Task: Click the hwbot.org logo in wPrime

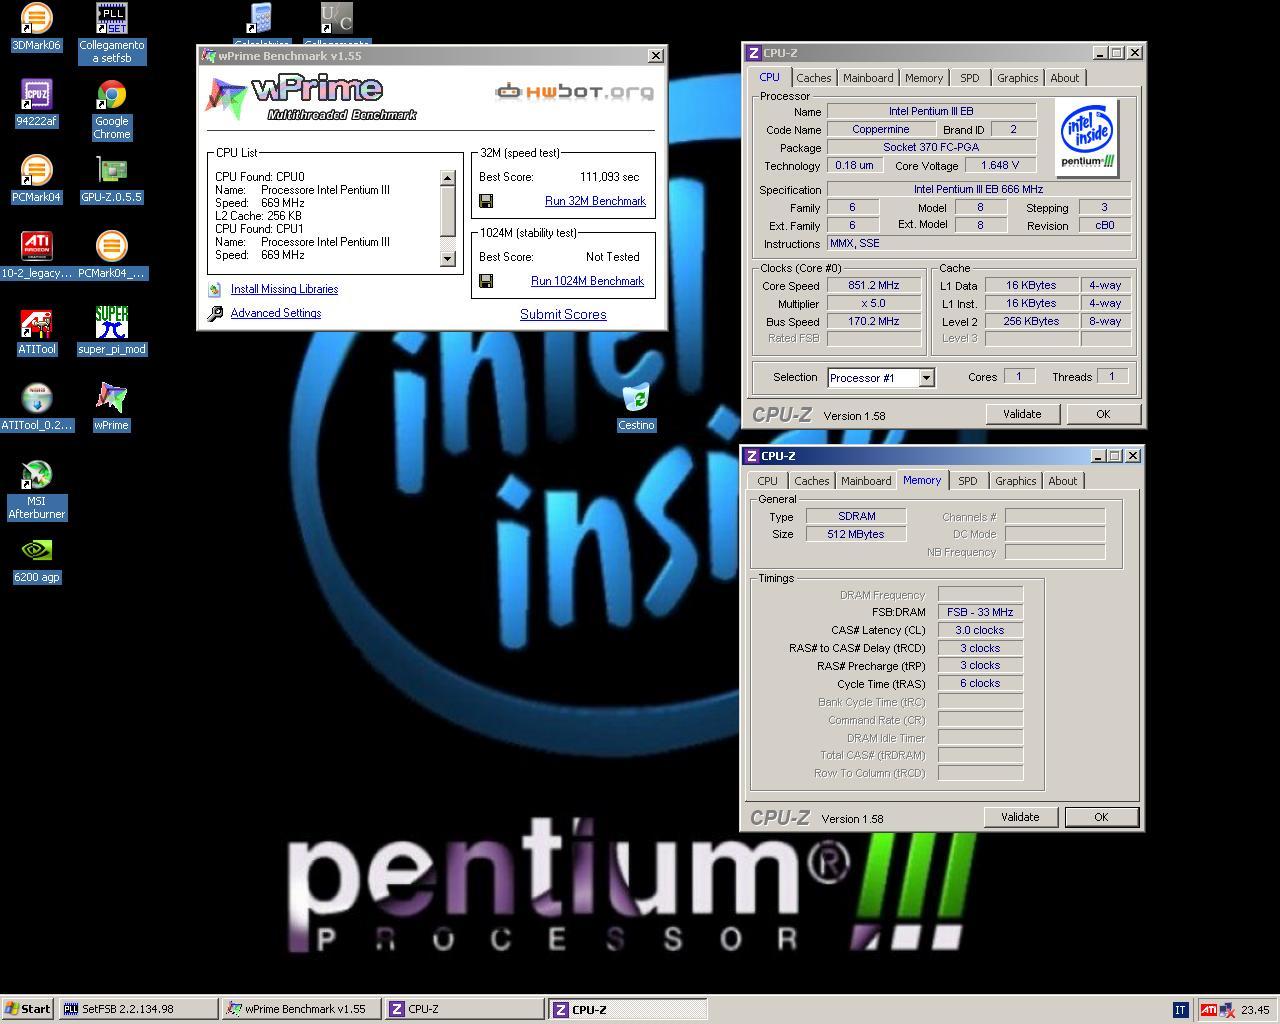Action: click(574, 92)
